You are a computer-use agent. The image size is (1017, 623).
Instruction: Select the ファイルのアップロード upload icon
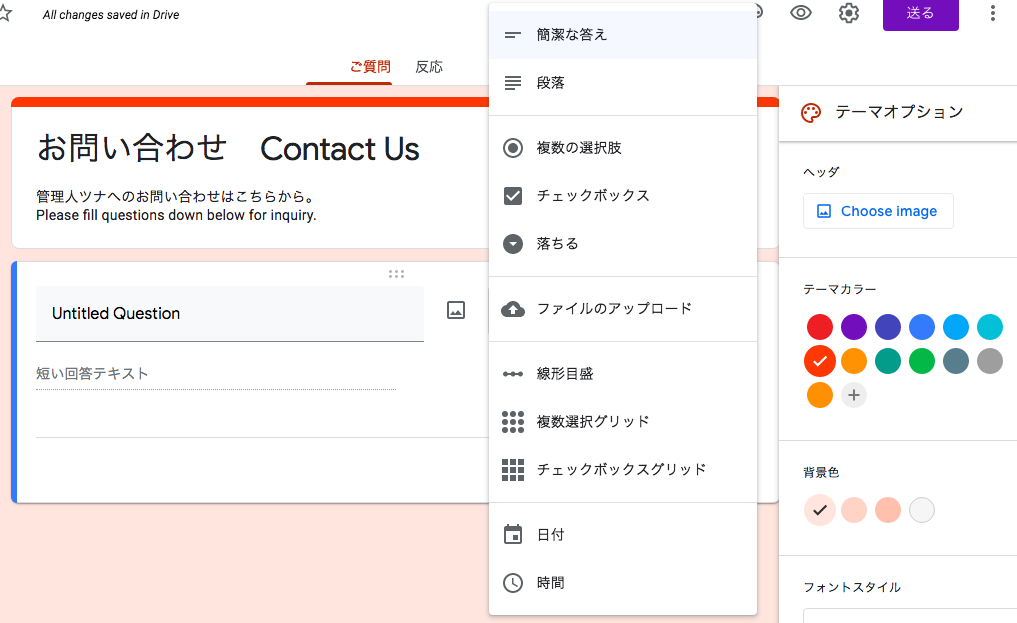pos(513,308)
